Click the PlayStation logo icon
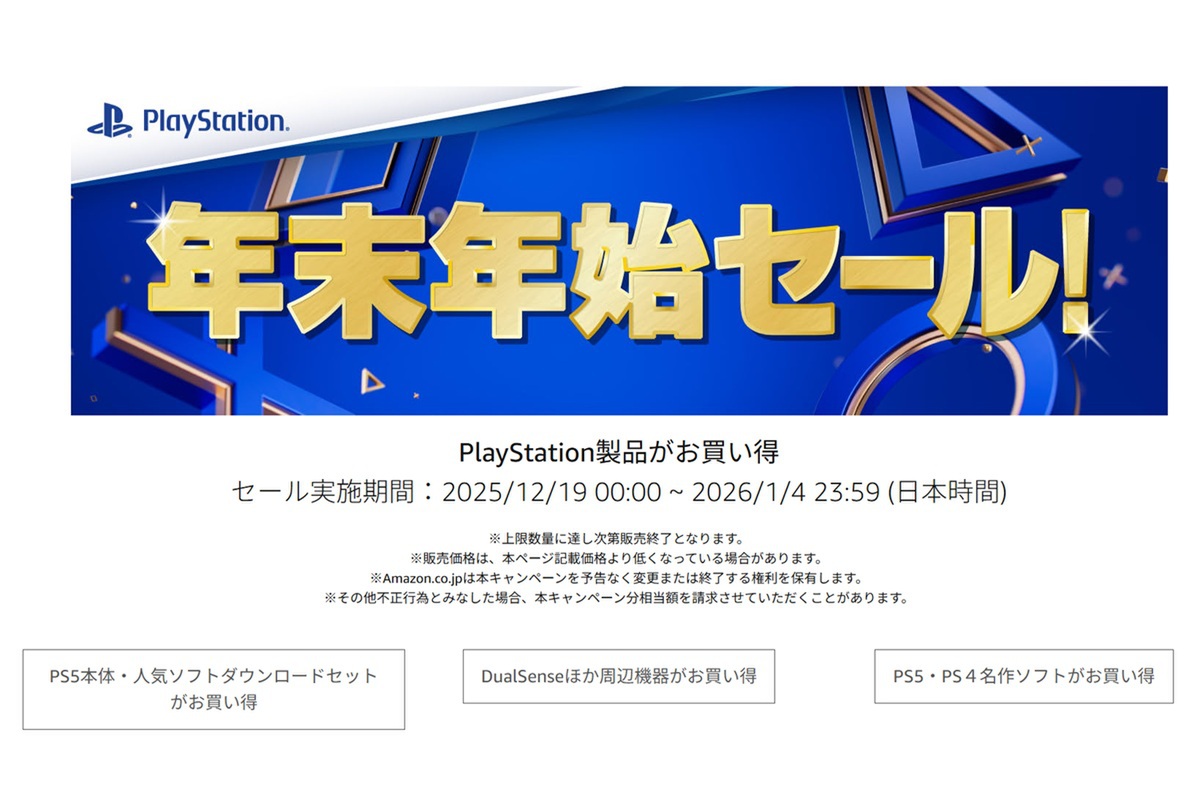This screenshot has width=1200, height=800. [109, 122]
